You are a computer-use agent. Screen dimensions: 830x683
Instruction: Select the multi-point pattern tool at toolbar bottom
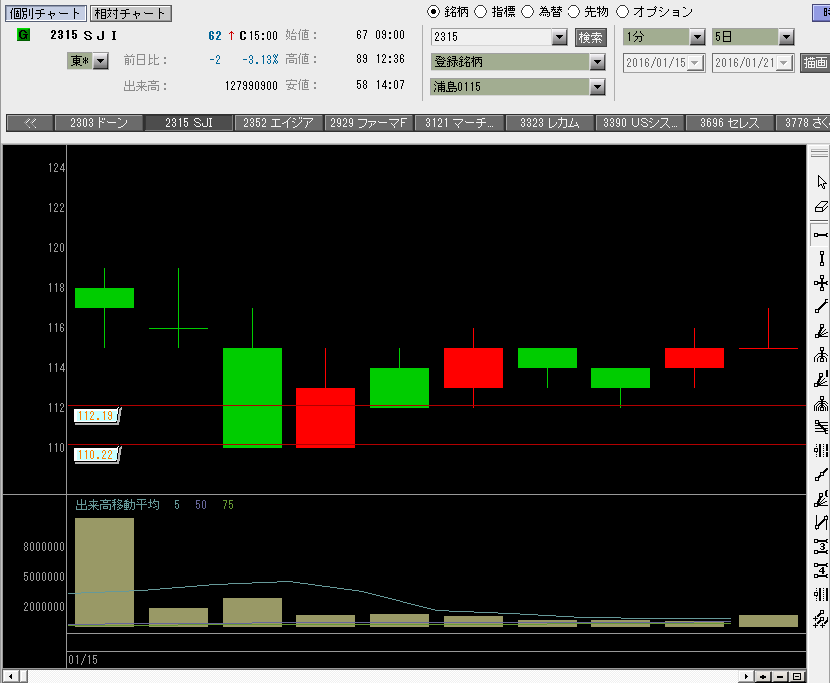(821, 618)
